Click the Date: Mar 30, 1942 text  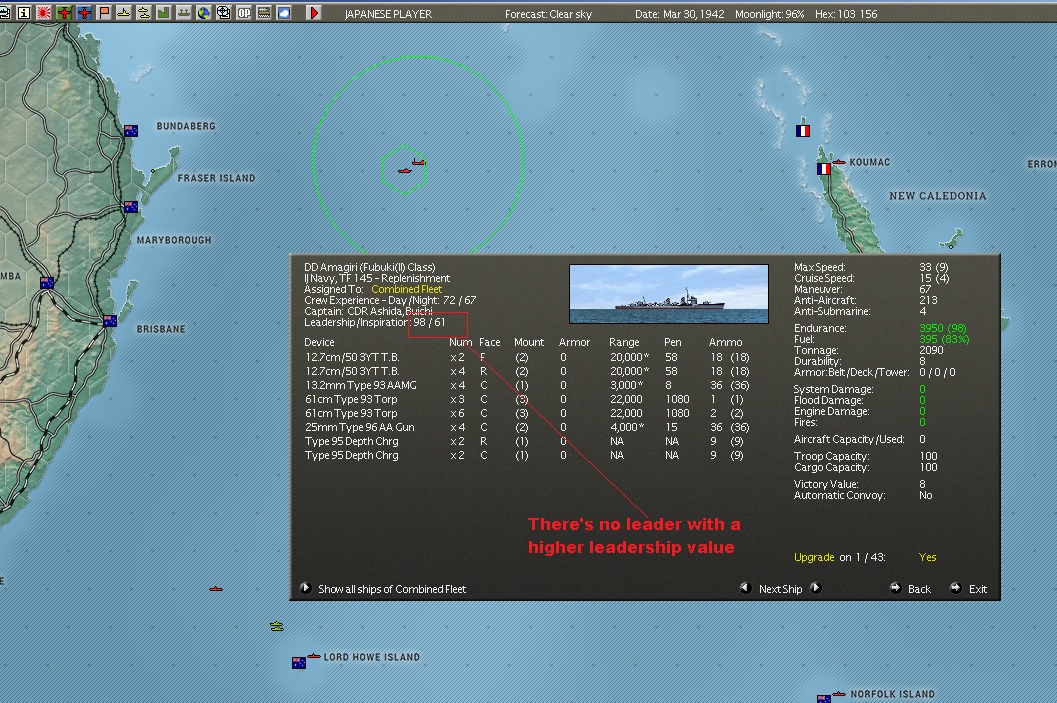pyautogui.click(x=680, y=13)
